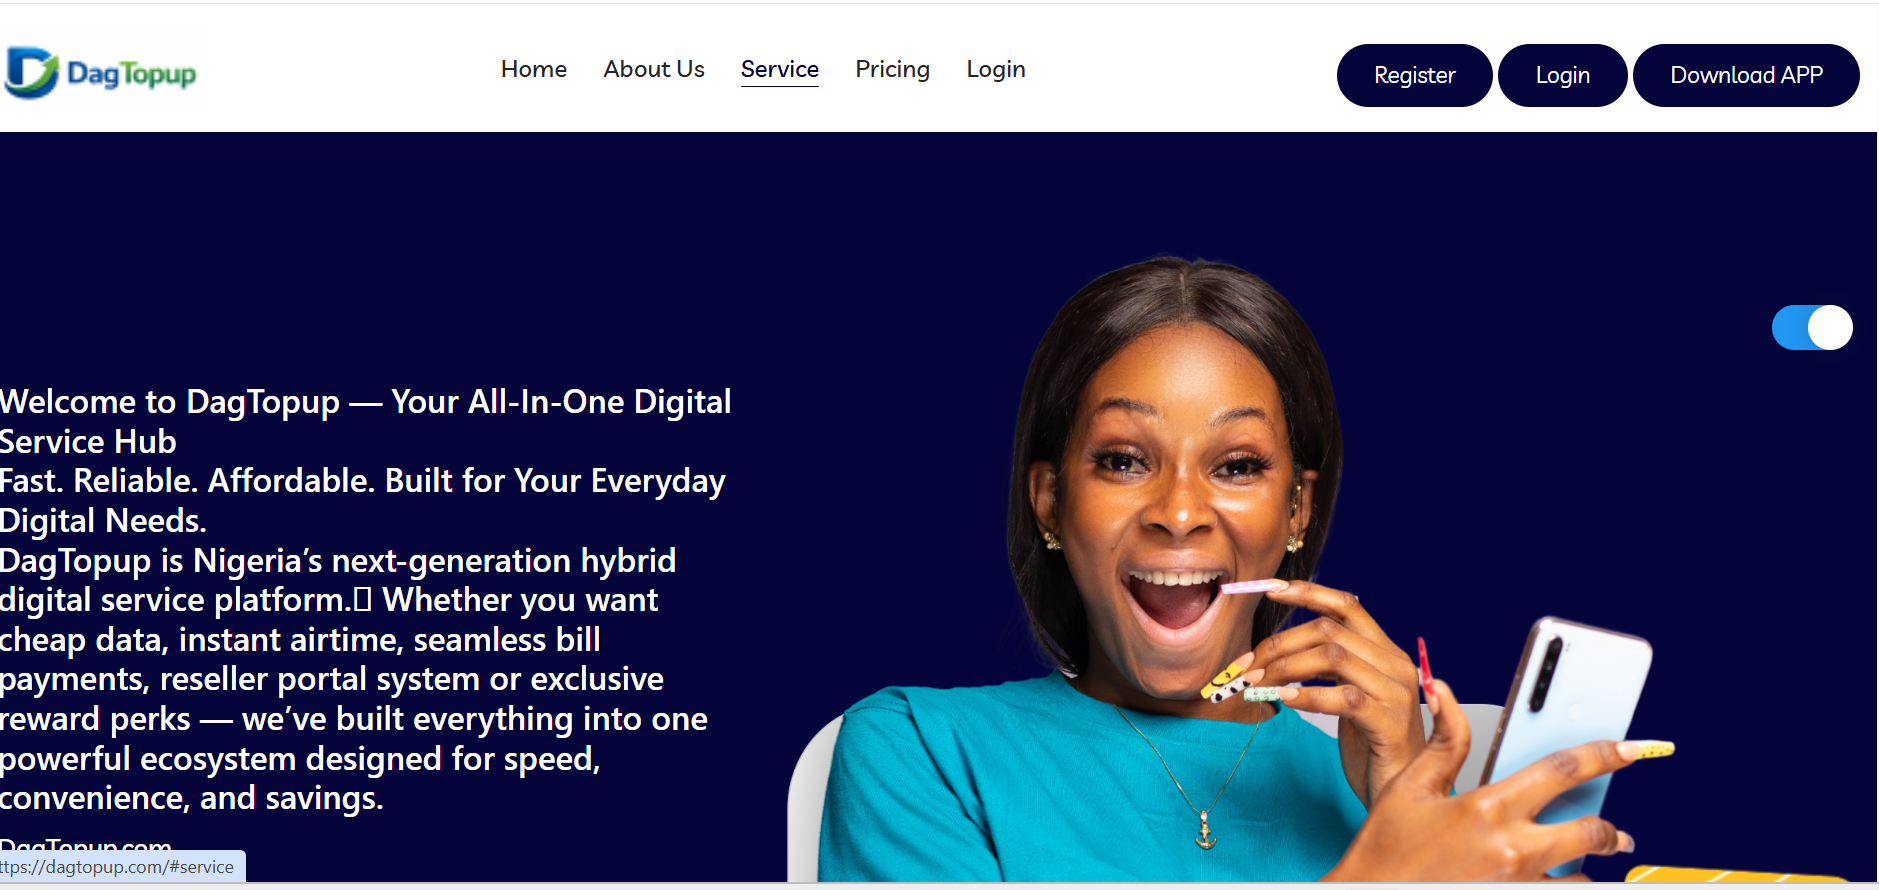This screenshot has height=890, width=1879.
Task: Click the dark rounded Login button
Action: point(1562,75)
